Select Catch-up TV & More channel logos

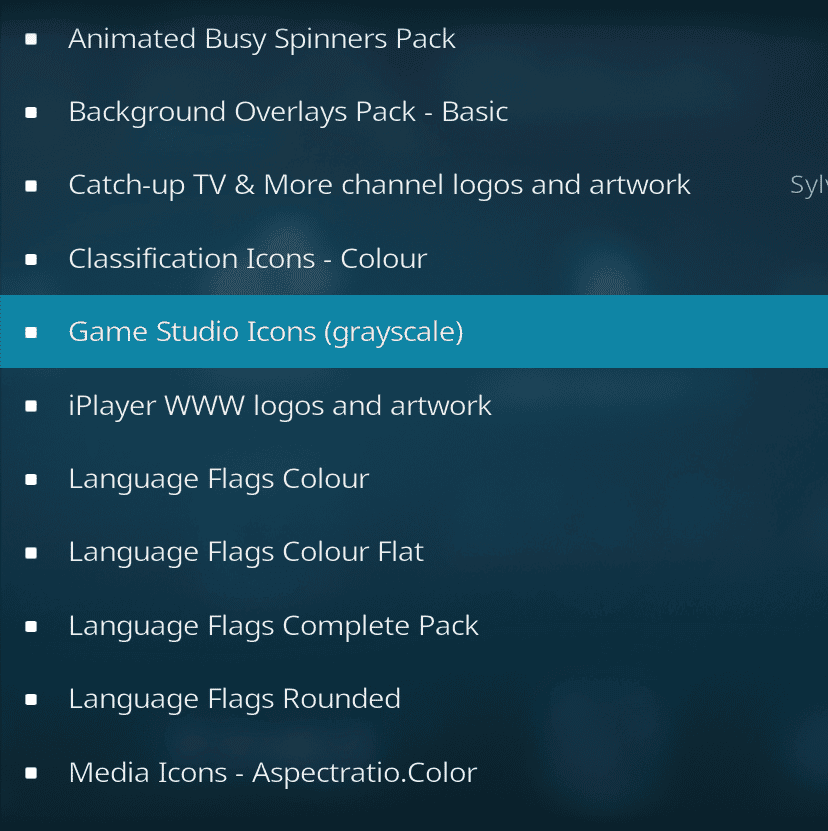(x=379, y=185)
